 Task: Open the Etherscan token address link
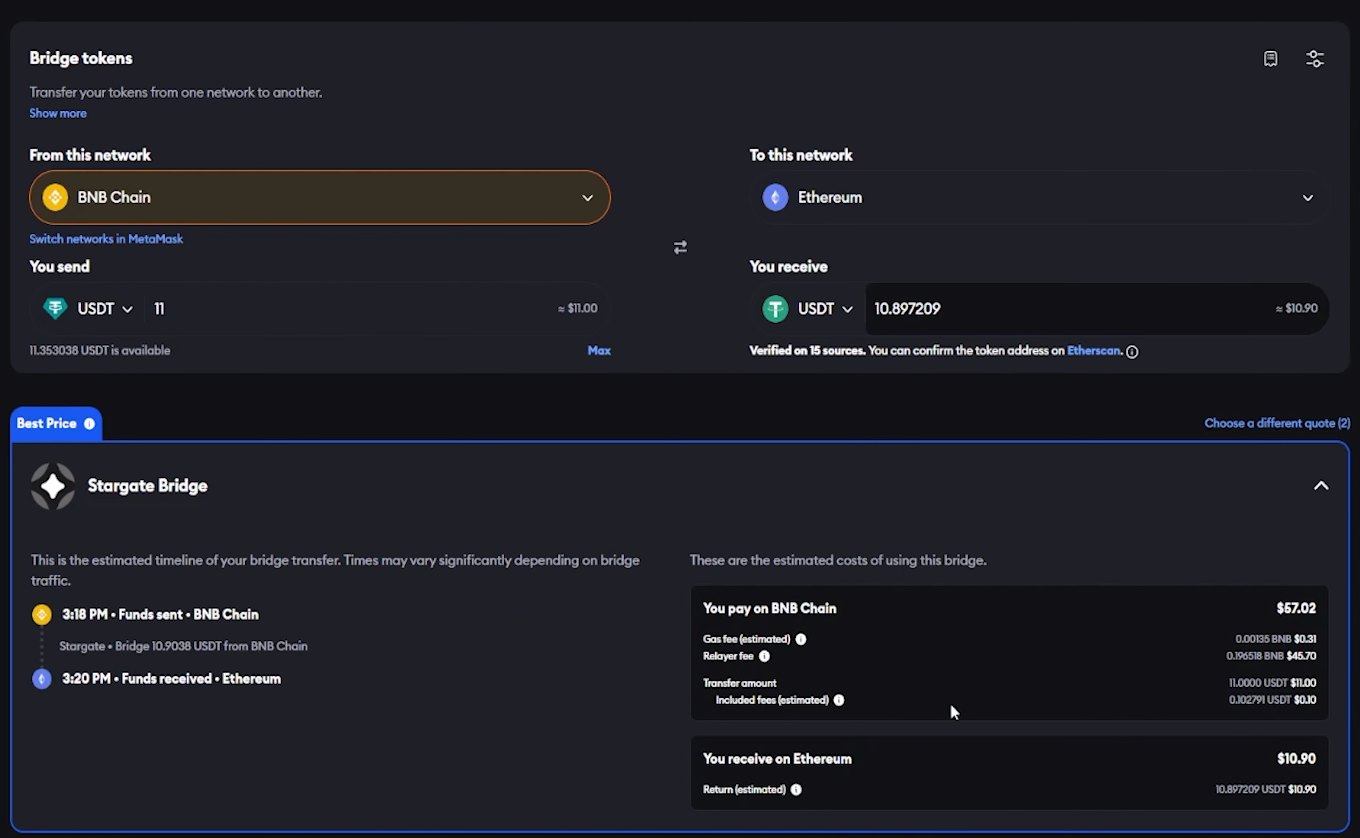[1092, 351]
